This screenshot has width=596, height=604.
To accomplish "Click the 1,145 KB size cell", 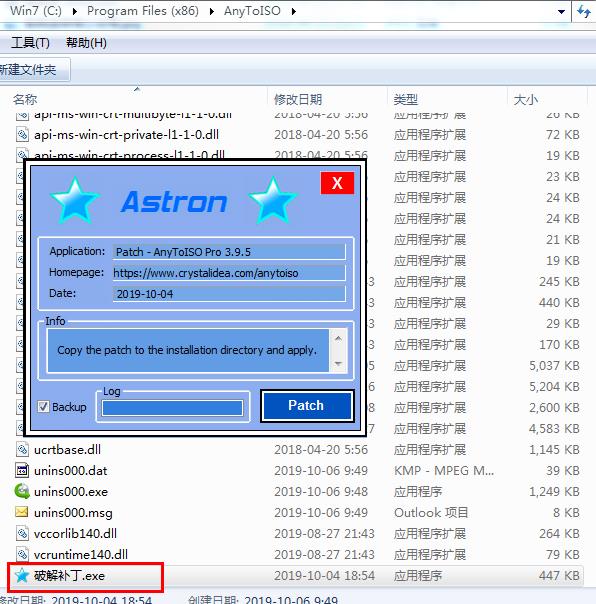I will [x=554, y=450].
